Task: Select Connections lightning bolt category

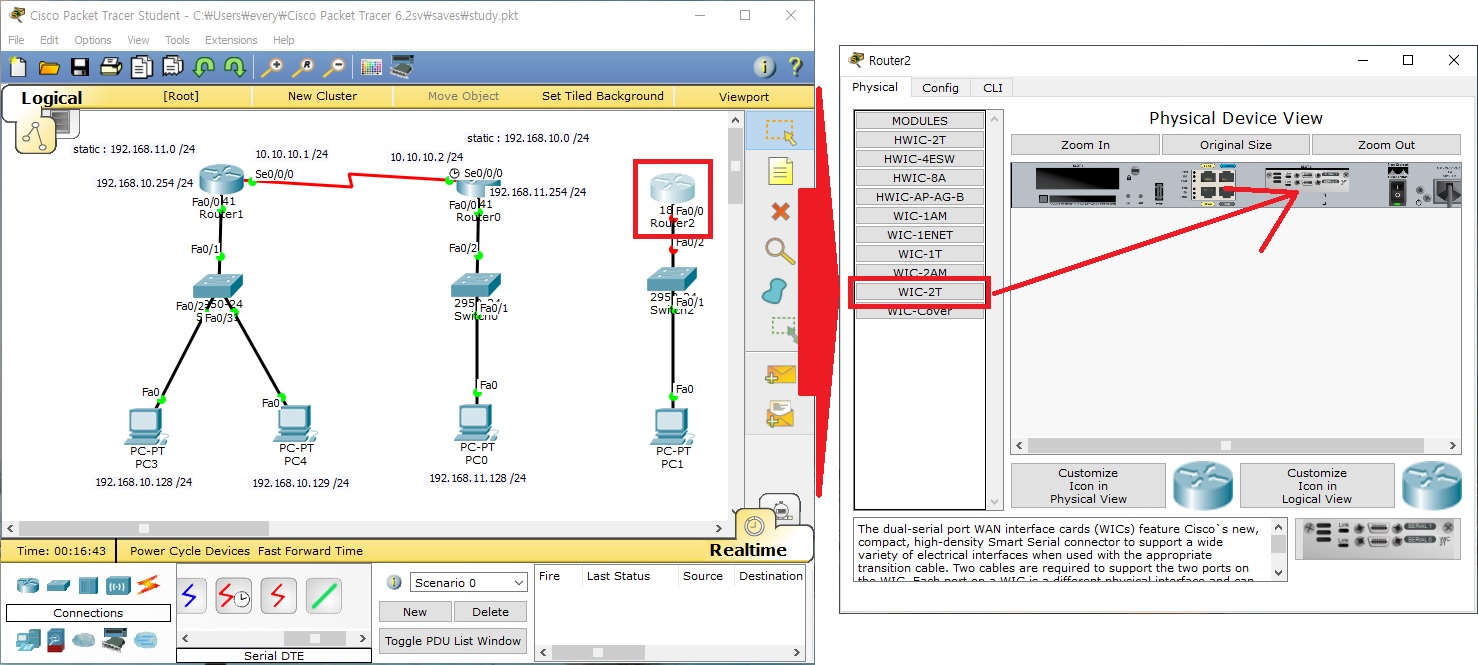Action: tap(148, 584)
